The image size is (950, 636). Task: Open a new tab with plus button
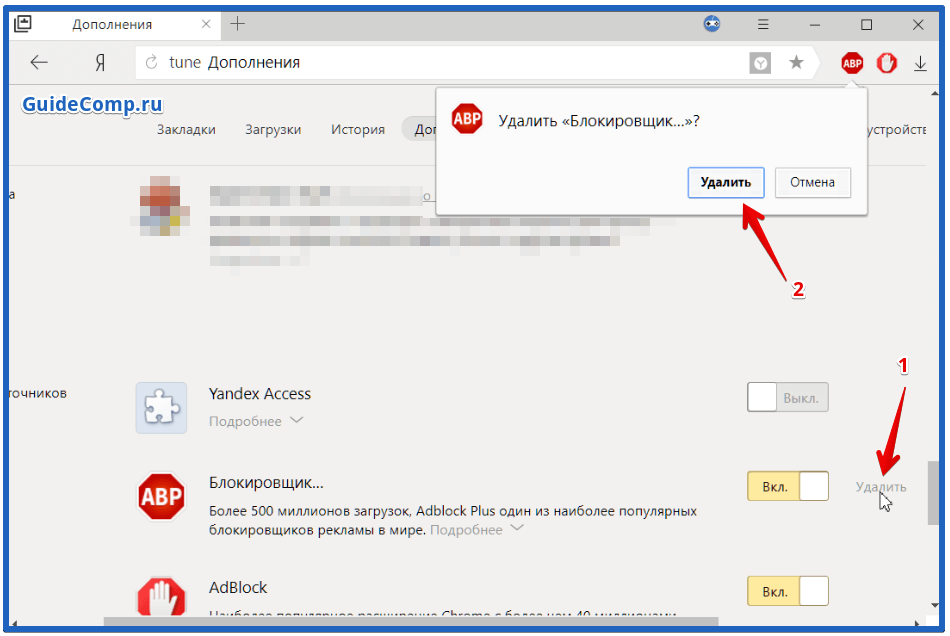tap(238, 24)
